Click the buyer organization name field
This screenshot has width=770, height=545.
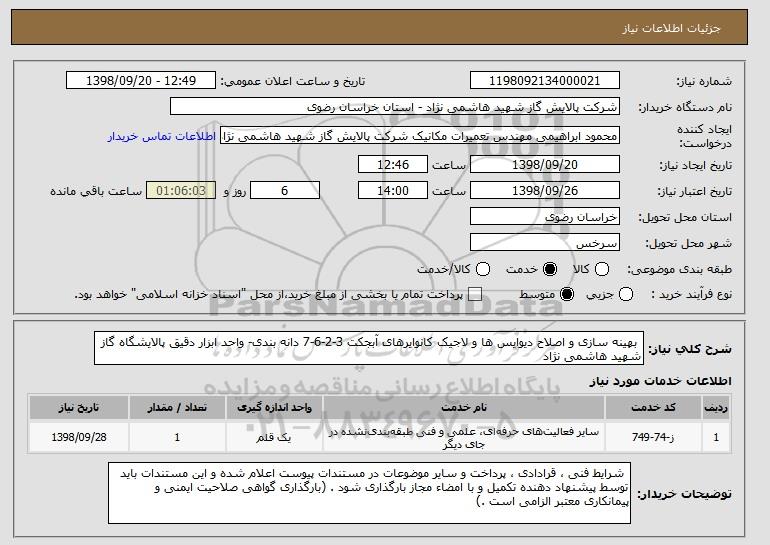click(395, 107)
